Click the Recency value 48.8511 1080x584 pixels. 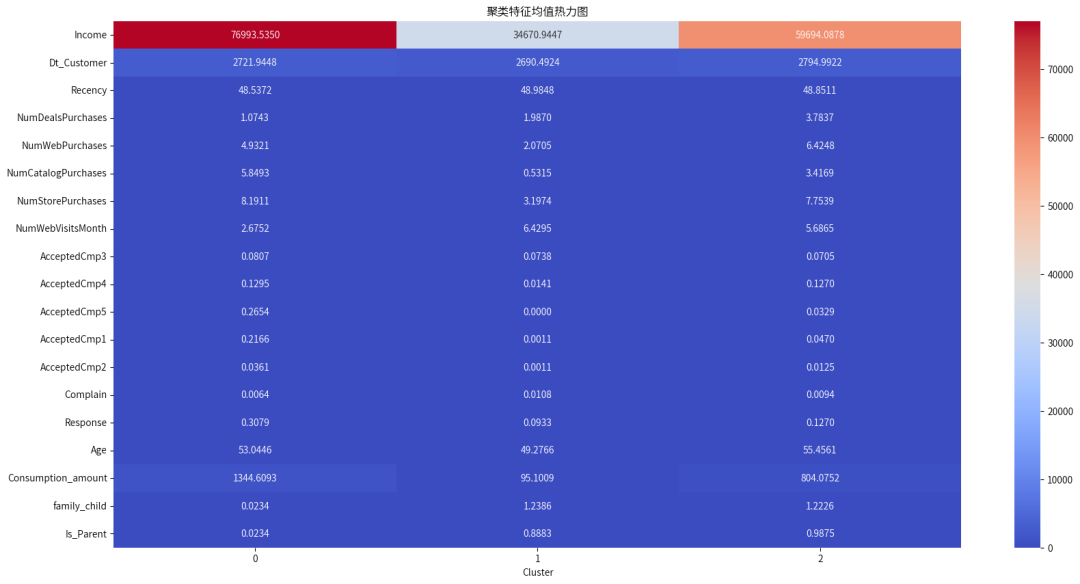(820, 90)
